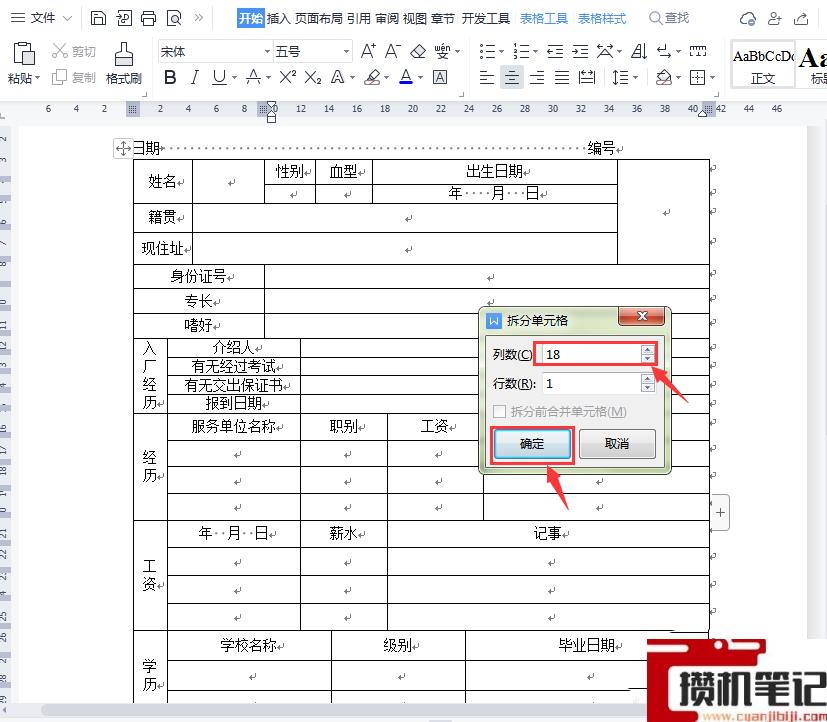Toggle Superscript formatting
Screen dimensions: 827x722
[287, 78]
